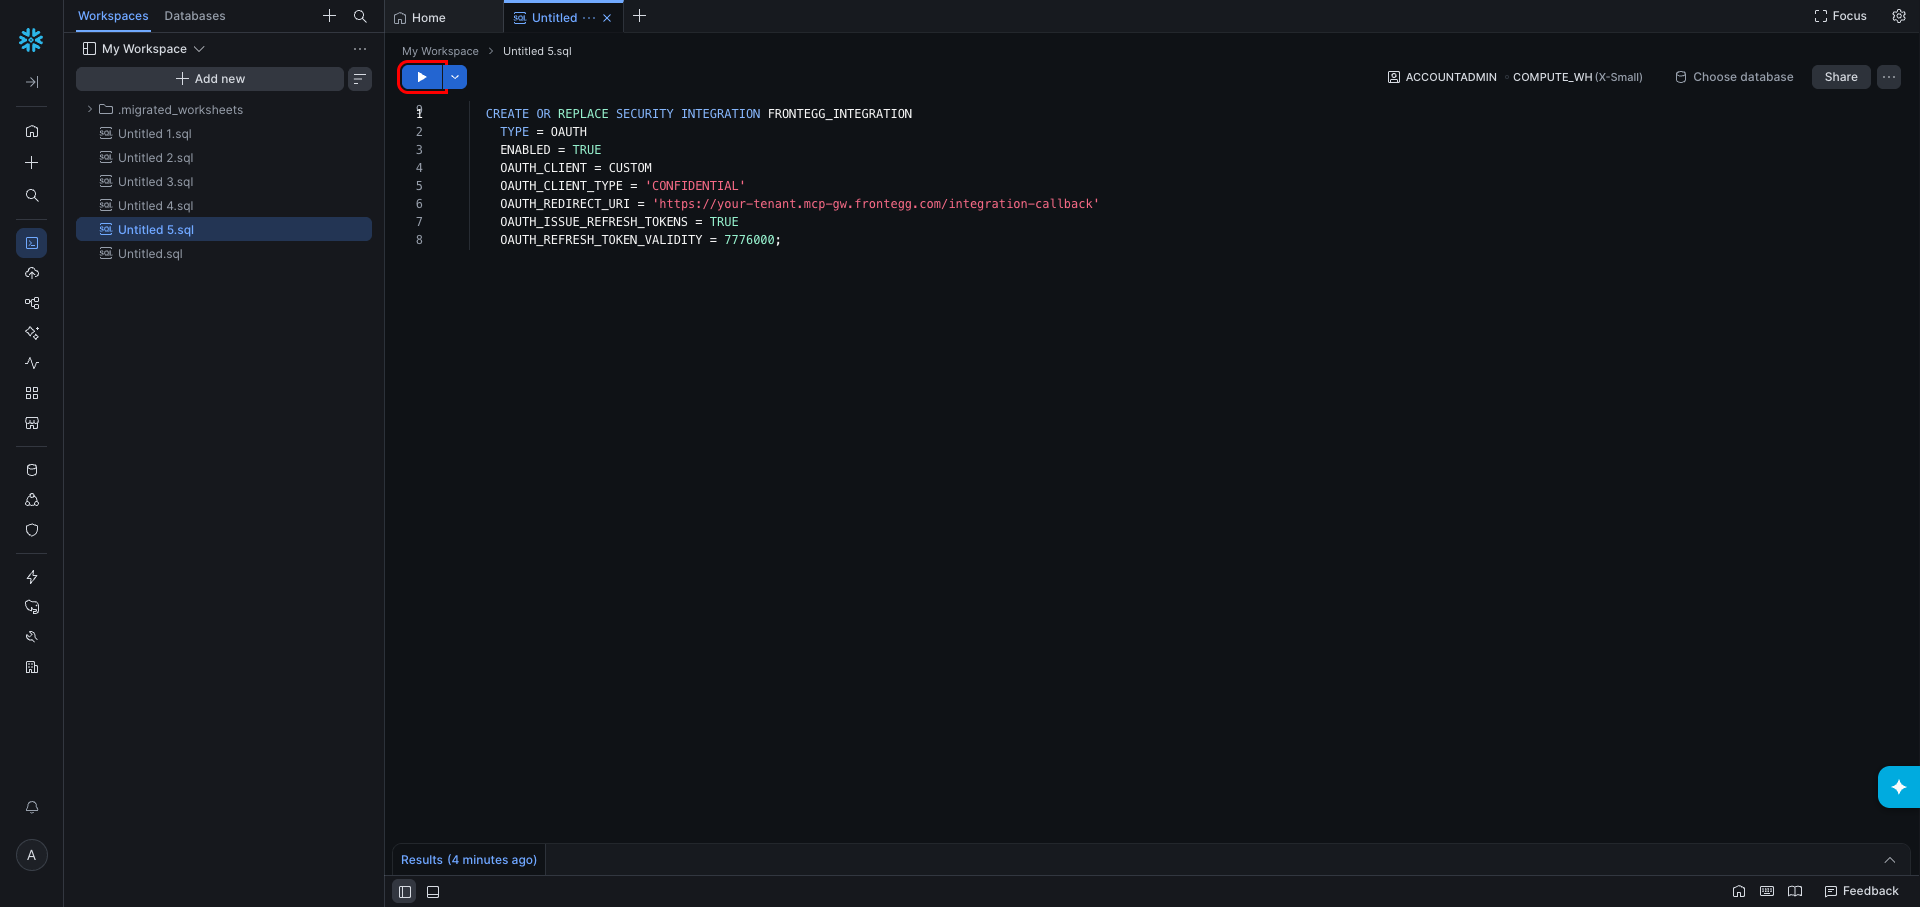Open the documentation book icon in status bar

point(1795,891)
